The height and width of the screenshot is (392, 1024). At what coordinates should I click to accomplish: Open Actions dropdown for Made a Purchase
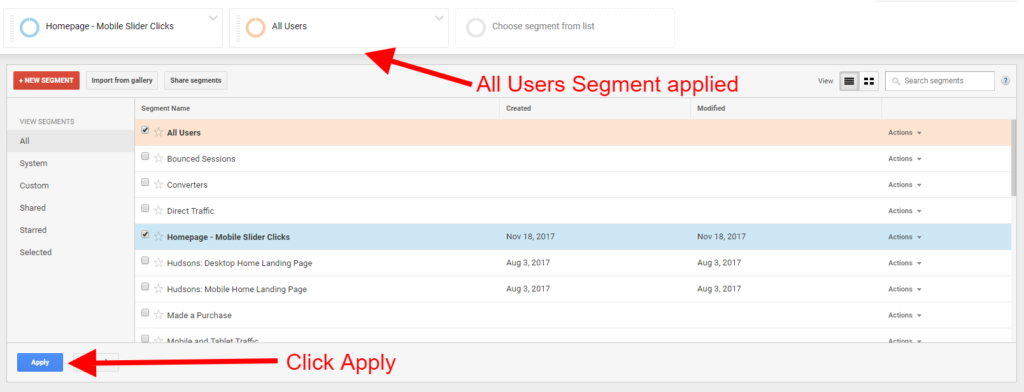(x=904, y=316)
